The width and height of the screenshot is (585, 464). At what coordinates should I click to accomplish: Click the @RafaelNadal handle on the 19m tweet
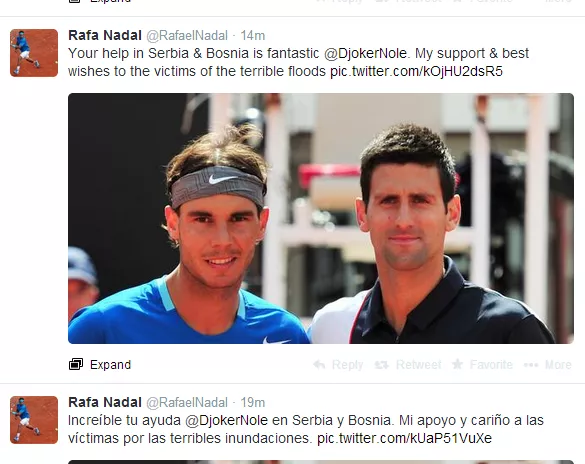[x=187, y=403]
